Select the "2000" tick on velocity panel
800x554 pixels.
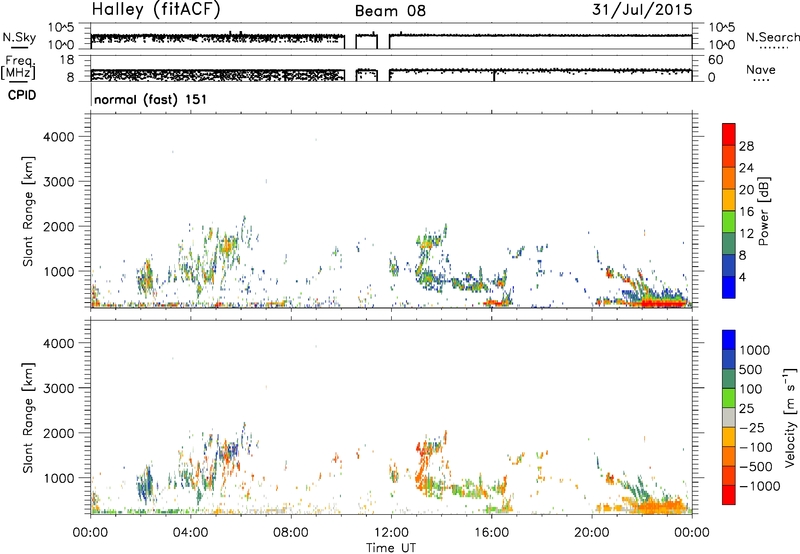click(x=59, y=433)
